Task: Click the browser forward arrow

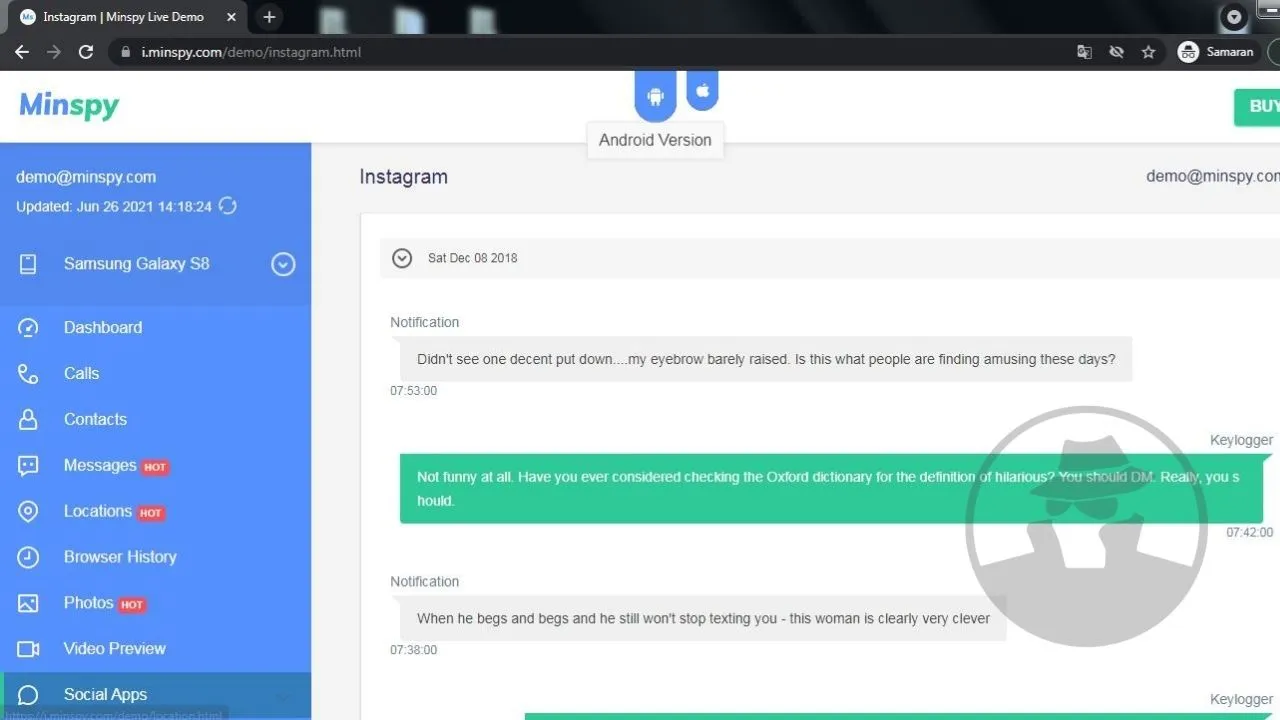Action: (x=54, y=52)
